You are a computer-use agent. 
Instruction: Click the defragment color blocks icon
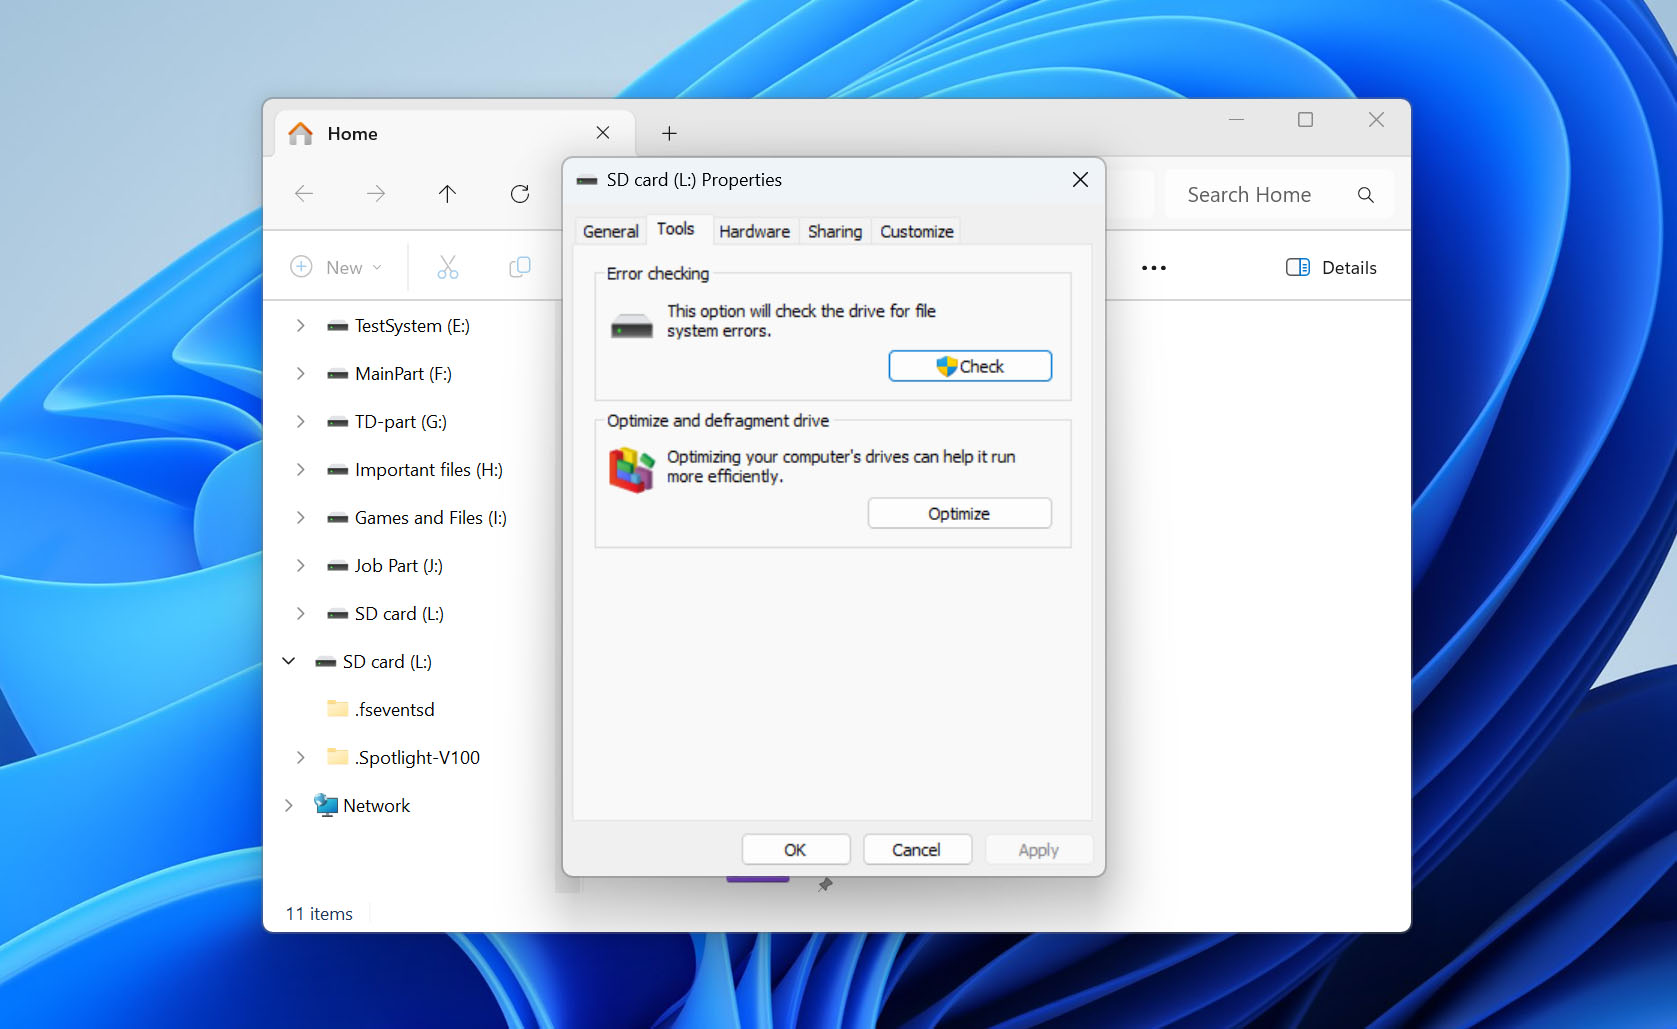[x=631, y=469]
